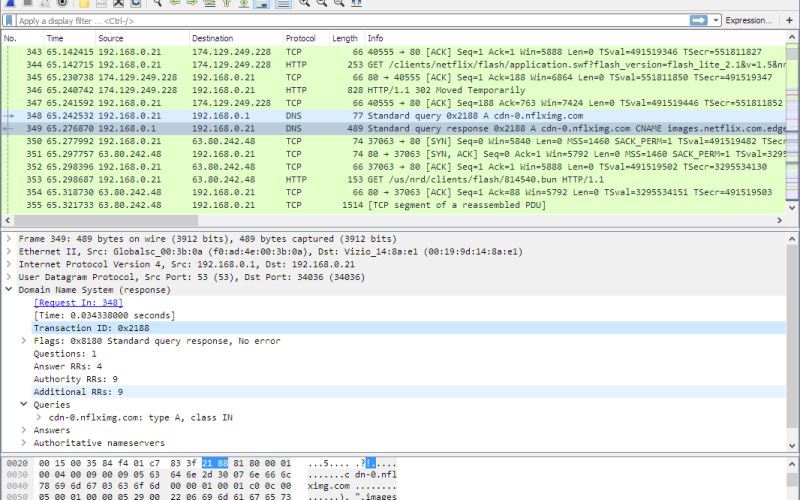Jump to first packet icon
This screenshot has width=800, height=500.
point(227,3)
